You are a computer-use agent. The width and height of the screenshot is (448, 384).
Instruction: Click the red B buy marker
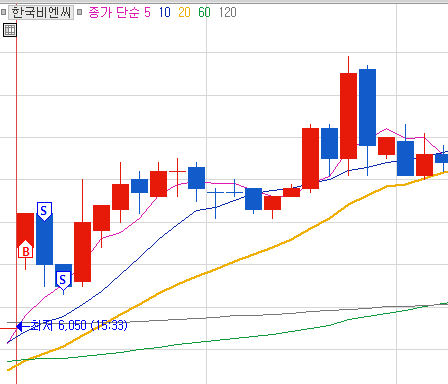(x=26, y=250)
